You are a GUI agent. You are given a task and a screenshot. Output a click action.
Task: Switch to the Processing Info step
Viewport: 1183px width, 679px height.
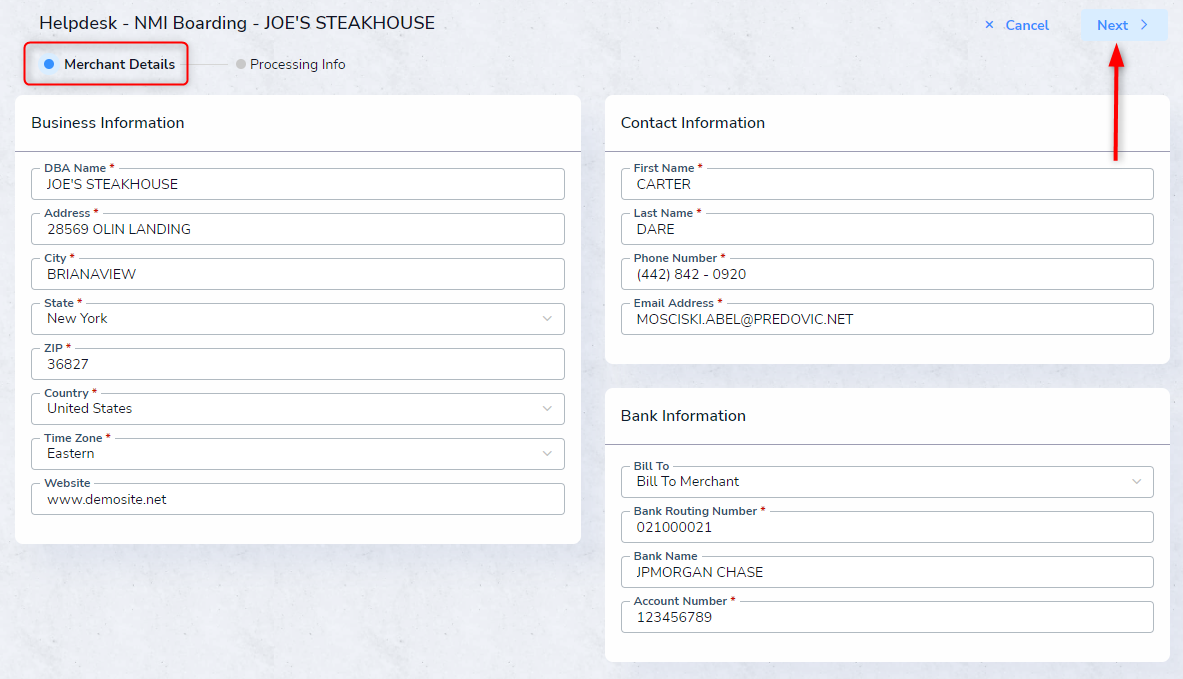tap(290, 64)
